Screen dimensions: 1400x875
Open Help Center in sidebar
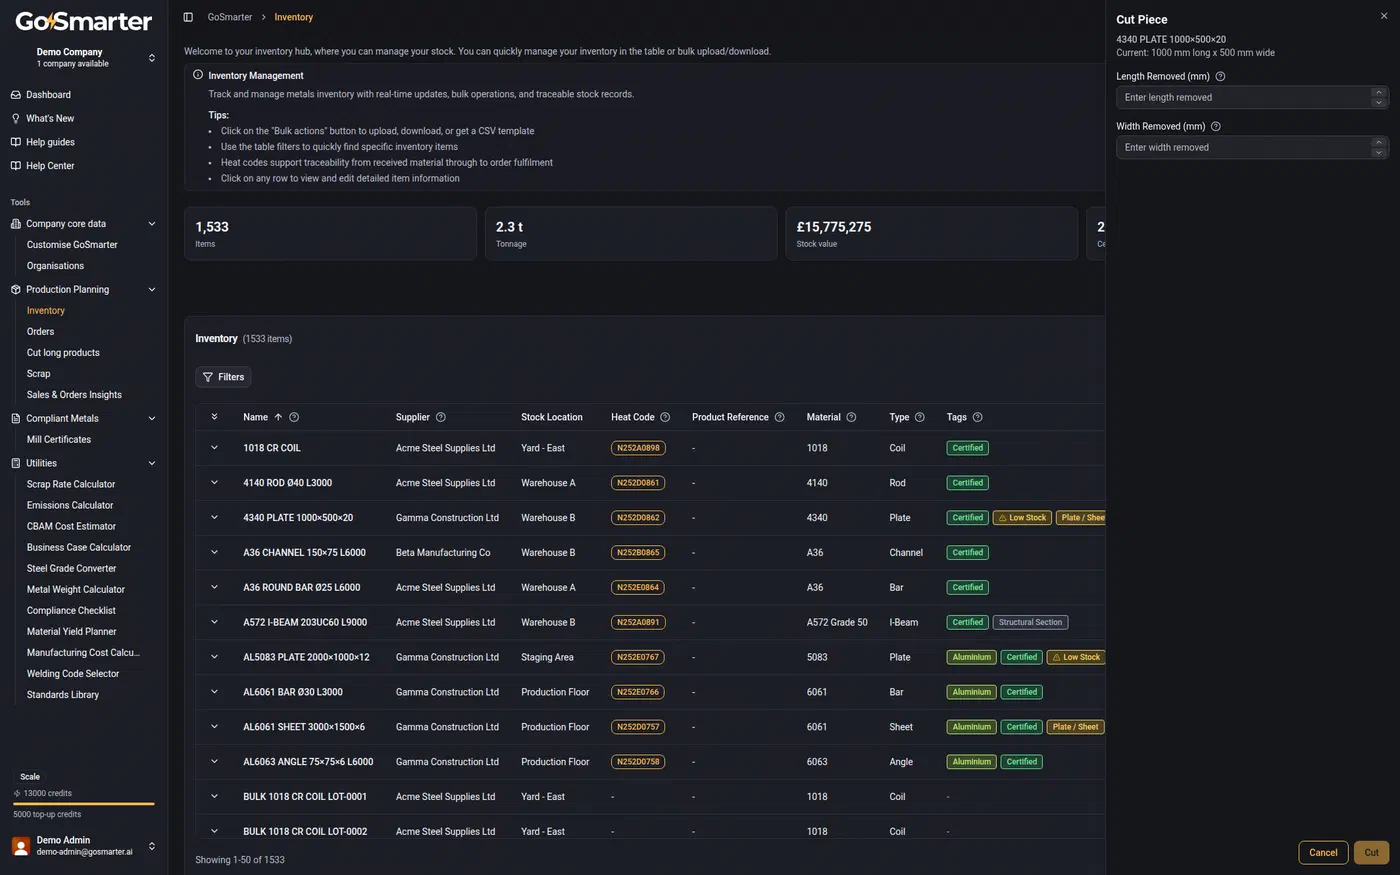click(50, 166)
